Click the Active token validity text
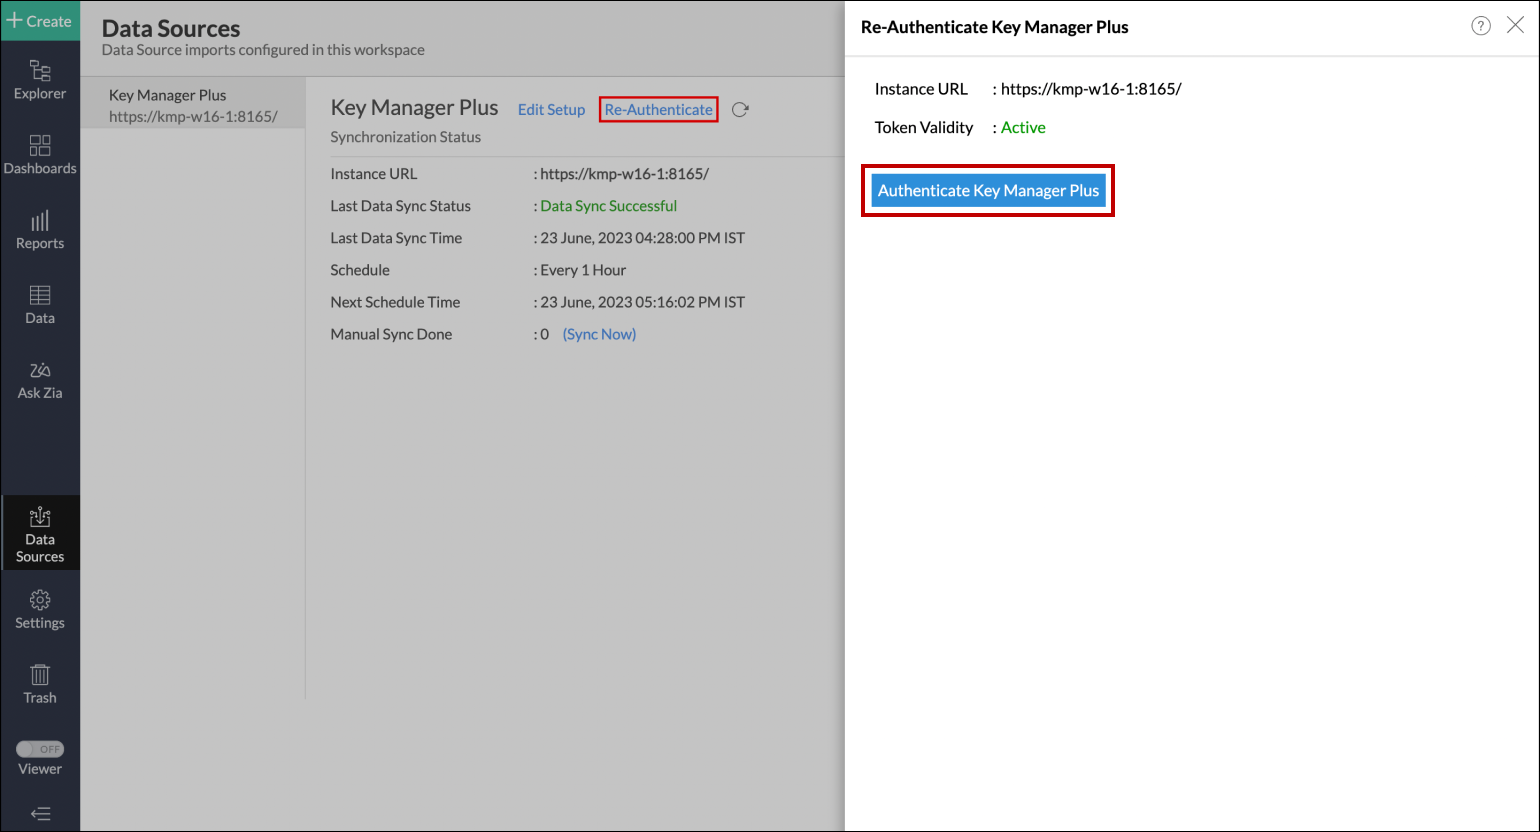 click(1023, 127)
